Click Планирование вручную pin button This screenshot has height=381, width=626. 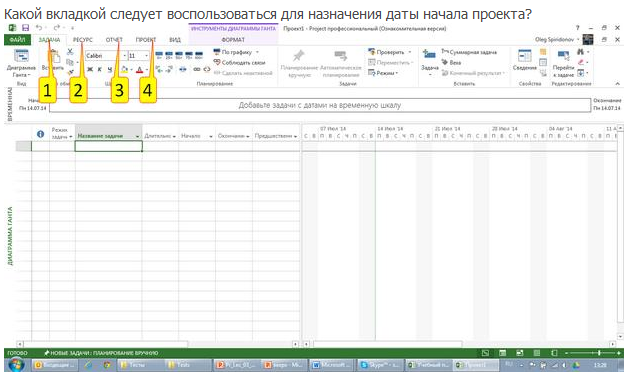coord(299,63)
